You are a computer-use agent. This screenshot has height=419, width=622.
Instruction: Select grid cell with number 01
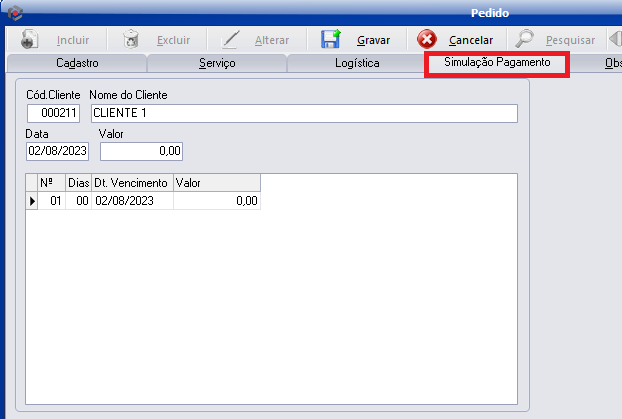[x=52, y=201]
